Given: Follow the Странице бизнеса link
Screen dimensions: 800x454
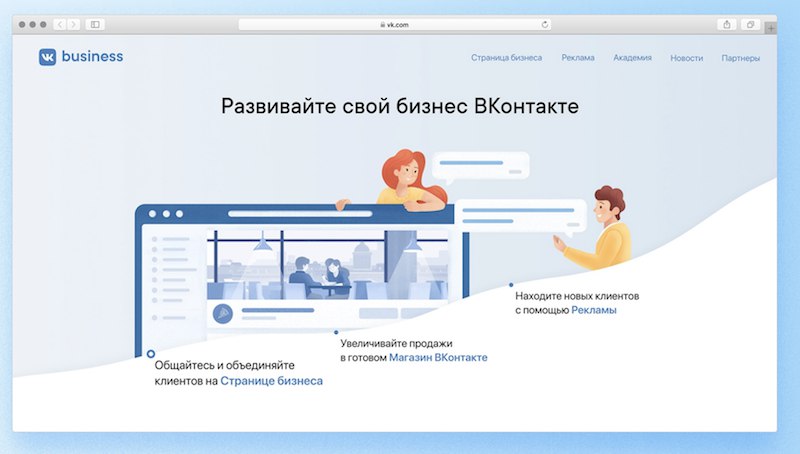Looking at the screenshot, I should tap(271, 381).
